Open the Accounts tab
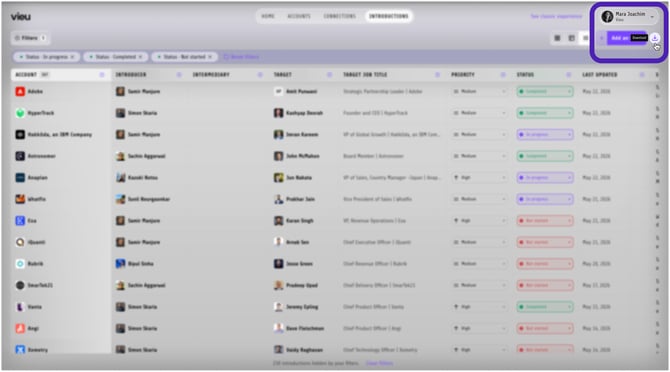 [299, 16]
